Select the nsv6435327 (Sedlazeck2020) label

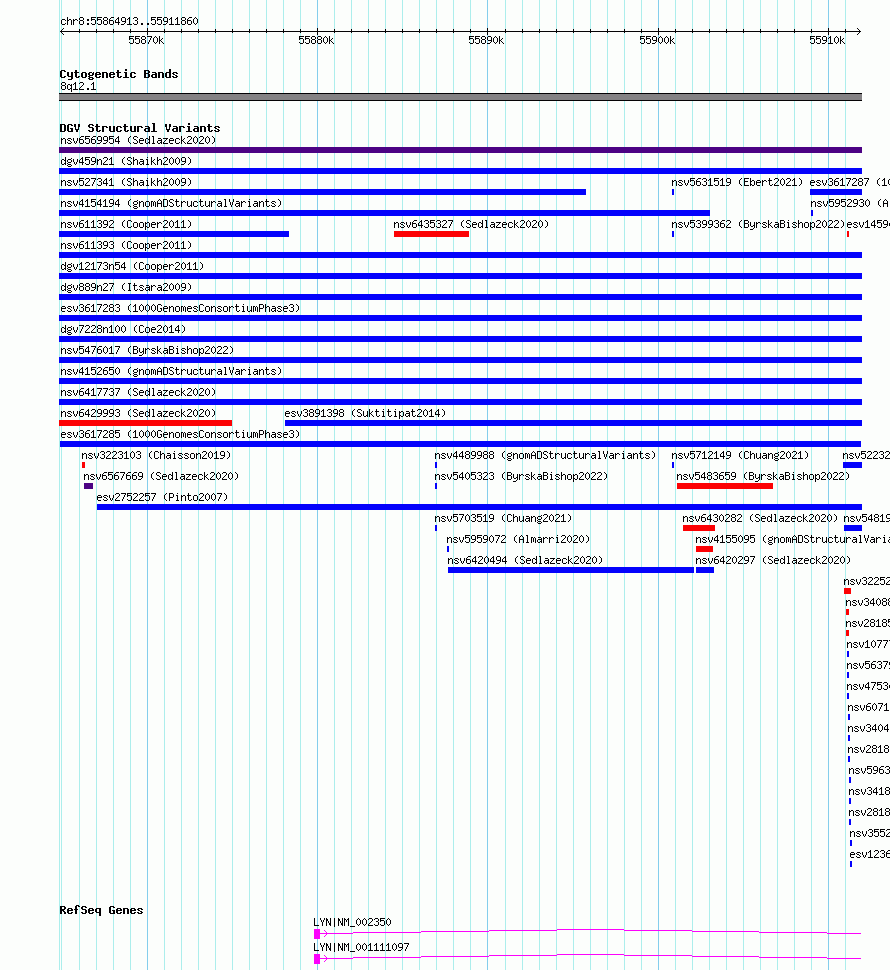pos(471,225)
